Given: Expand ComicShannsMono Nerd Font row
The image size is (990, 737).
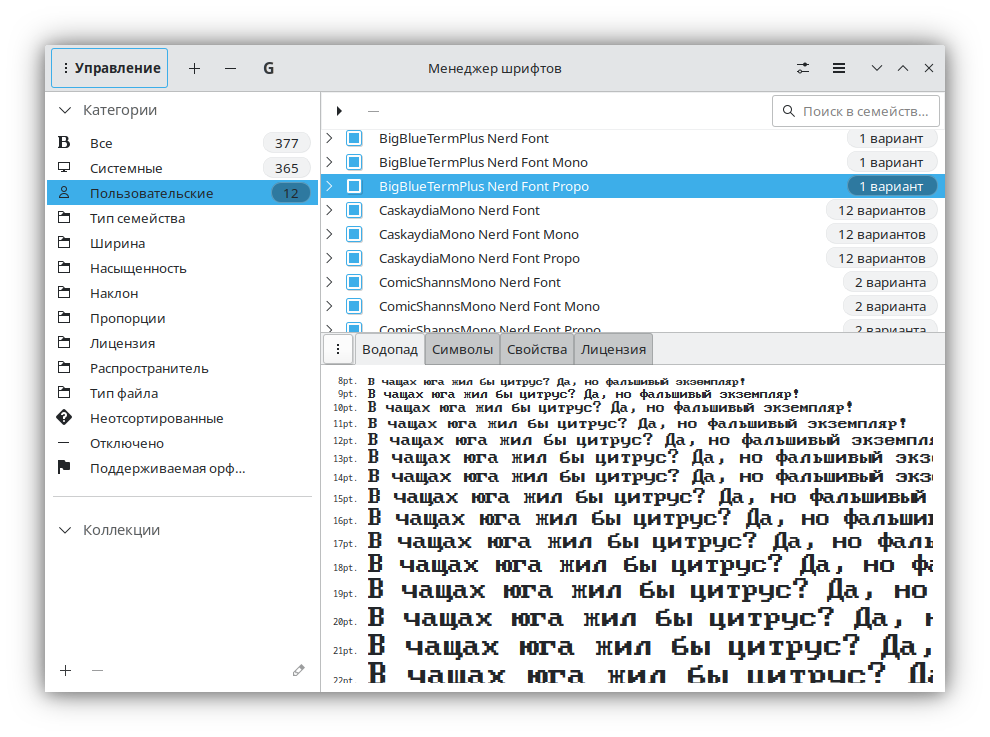Looking at the screenshot, I should click(x=329, y=282).
